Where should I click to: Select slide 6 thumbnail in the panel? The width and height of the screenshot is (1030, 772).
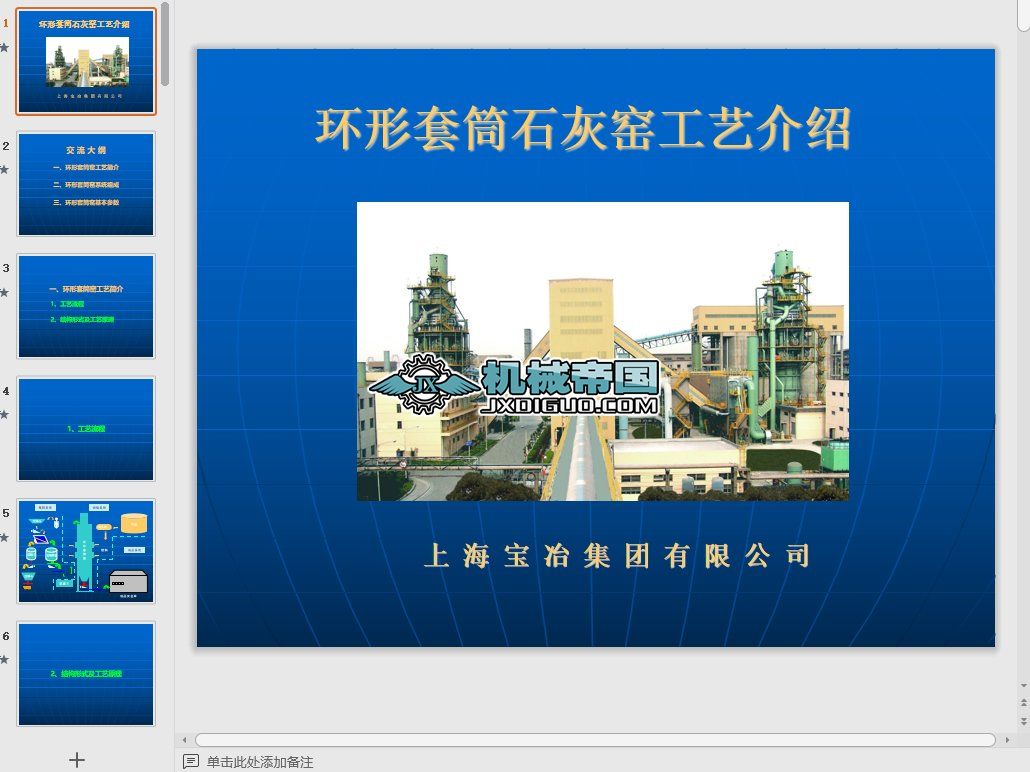point(86,674)
